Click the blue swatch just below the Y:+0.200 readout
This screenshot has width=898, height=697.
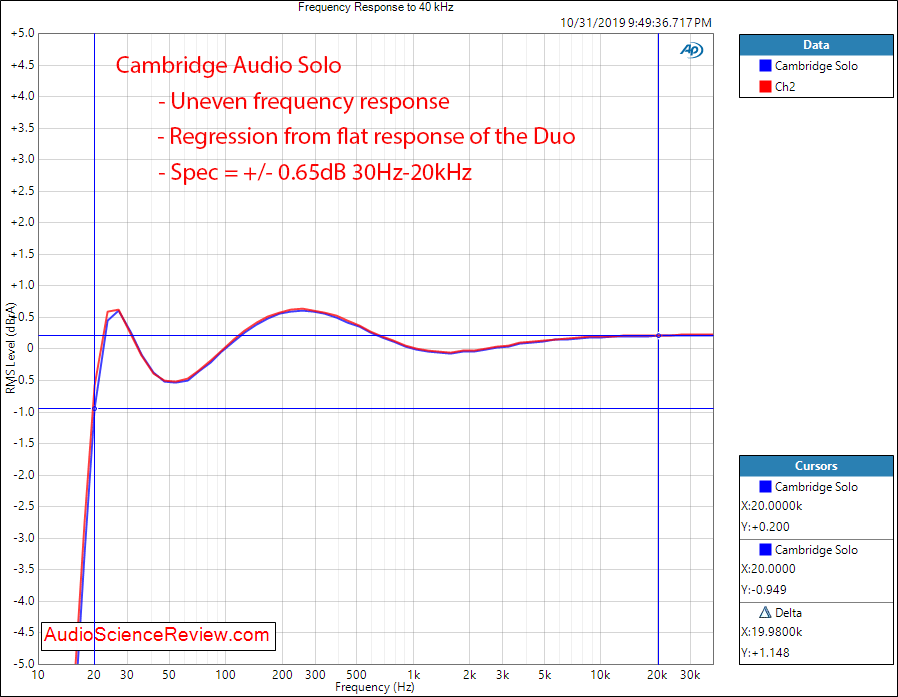tap(765, 549)
